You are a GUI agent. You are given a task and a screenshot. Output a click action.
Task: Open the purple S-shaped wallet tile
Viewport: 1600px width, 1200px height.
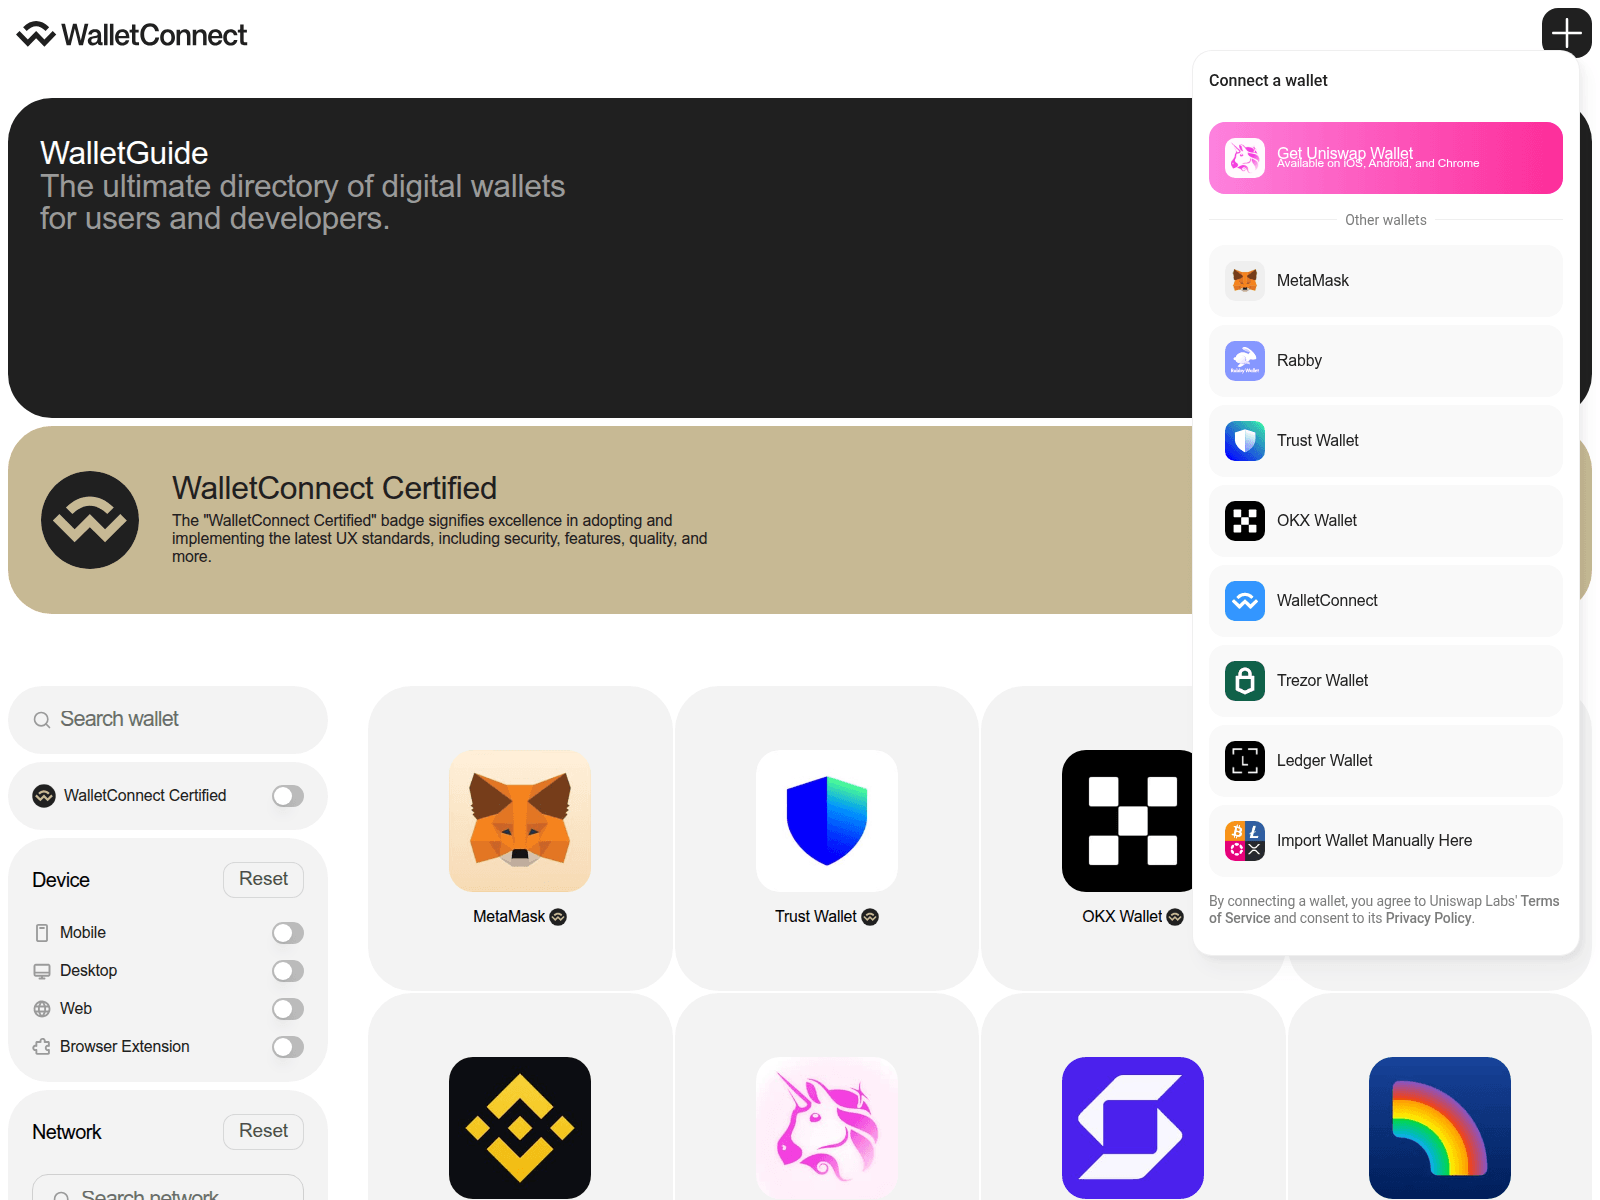(1133, 1128)
